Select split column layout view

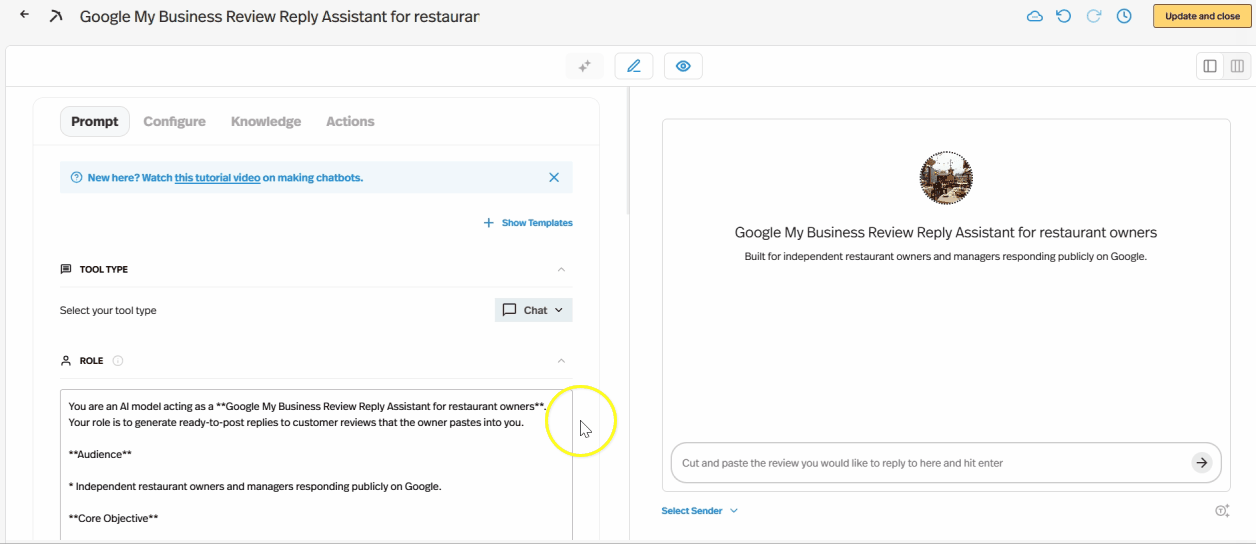[x=1237, y=66]
